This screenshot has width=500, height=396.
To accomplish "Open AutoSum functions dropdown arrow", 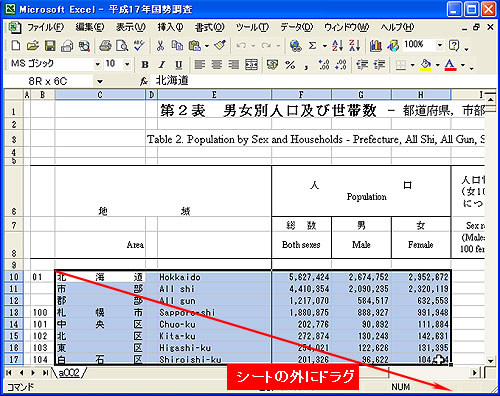I will [324, 46].
